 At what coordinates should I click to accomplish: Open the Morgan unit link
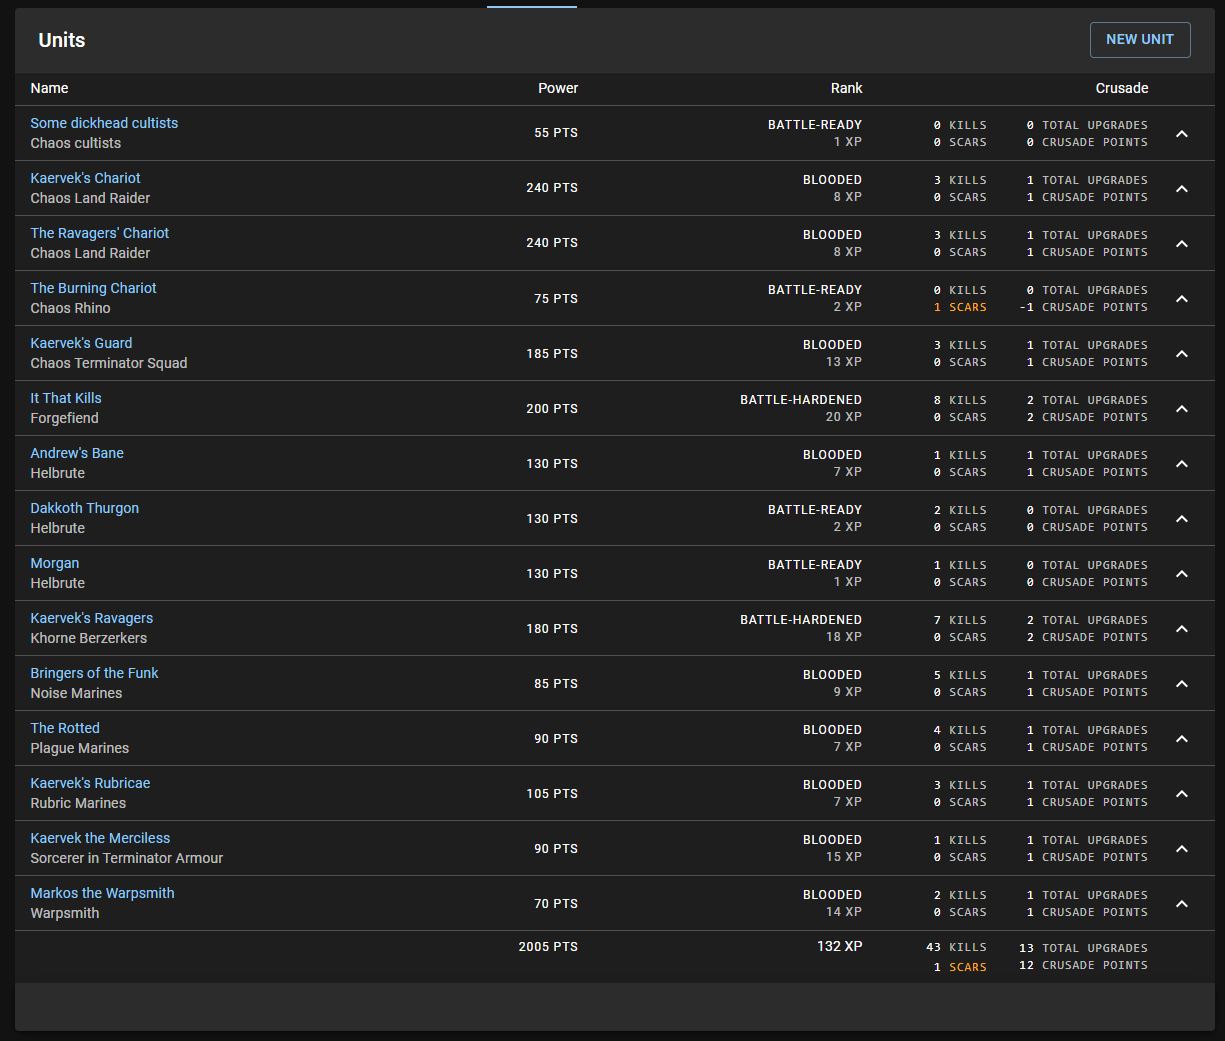point(55,563)
